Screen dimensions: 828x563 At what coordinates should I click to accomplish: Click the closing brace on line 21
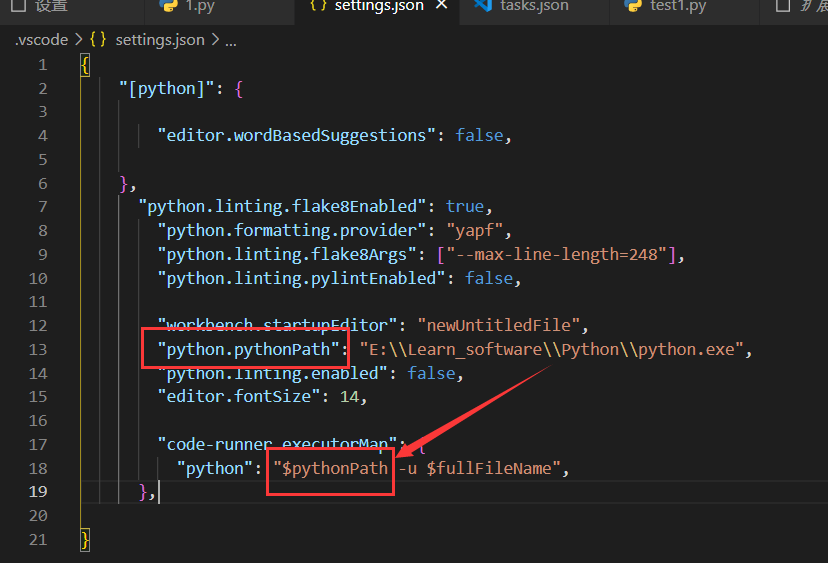pos(85,540)
